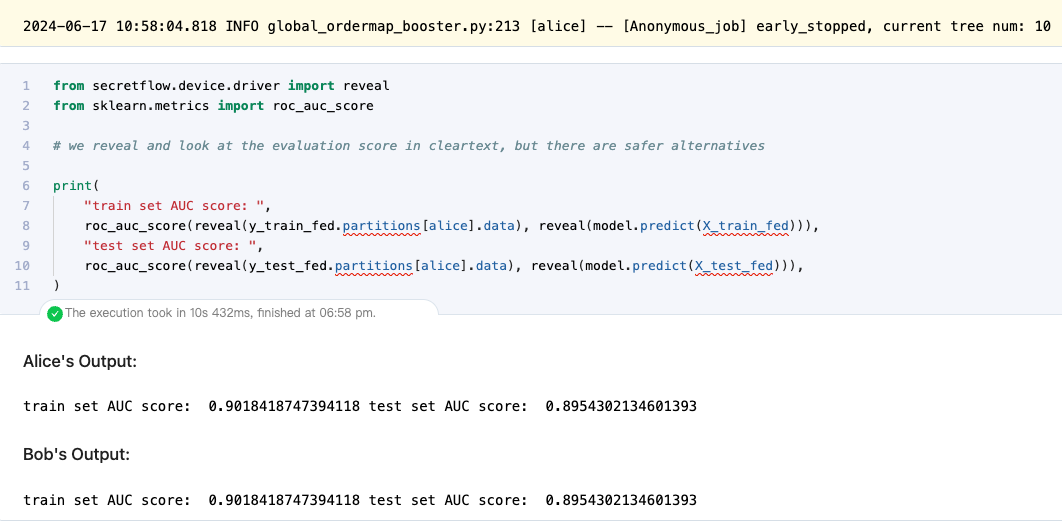This screenshot has height=521, width=1062.
Task: Click the execution took 10s 432ms status text
Action: click(x=220, y=314)
